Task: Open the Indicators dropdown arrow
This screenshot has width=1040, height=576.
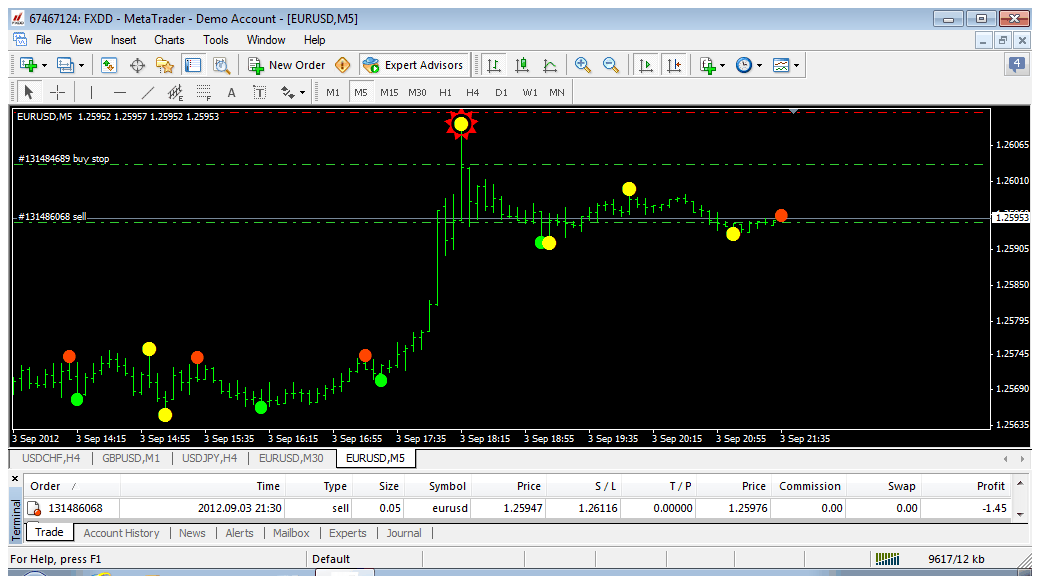Action: click(x=722, y=66)
